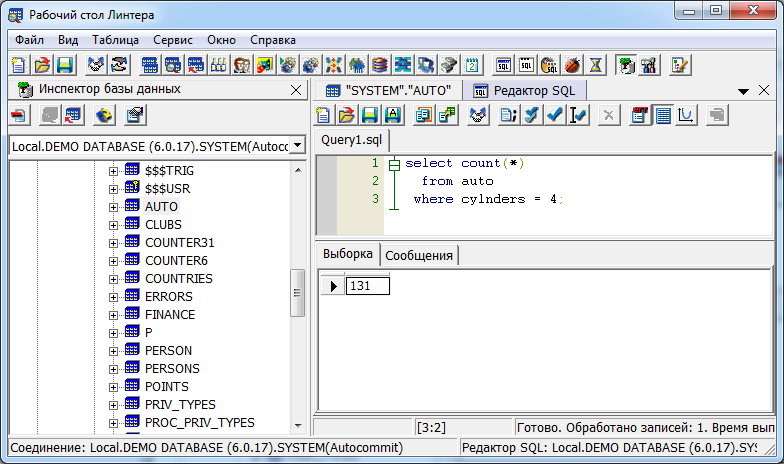Image resolution: width=784 pixels, height=464 pixels.
Task: Open the Сервис menu
Action: coord(174,40)
